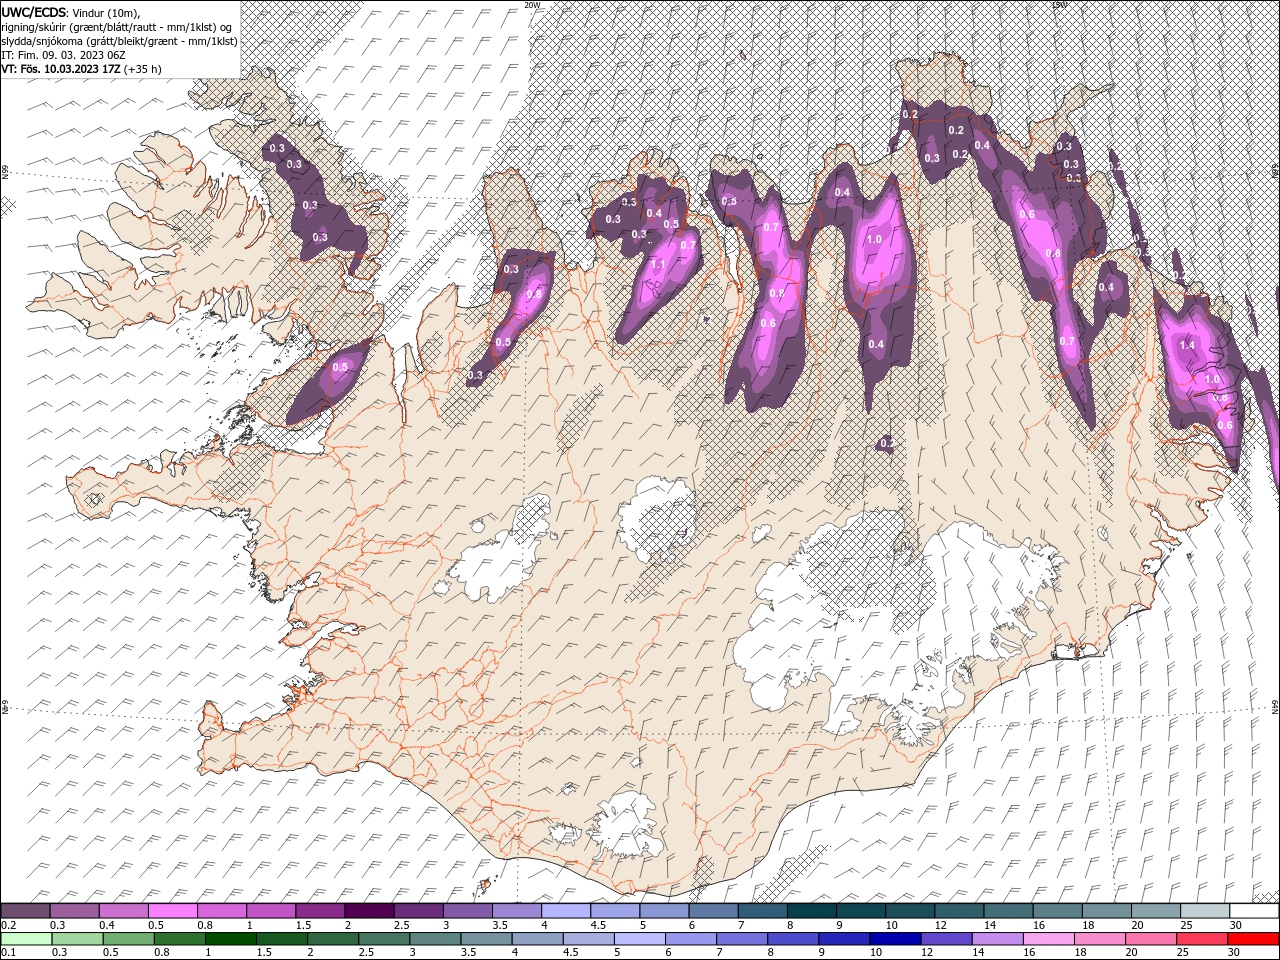Screen dimensions: 1280x960
Task: Click the light lavender 4 swatch in upper legend
Action: (x=566, y=911)
